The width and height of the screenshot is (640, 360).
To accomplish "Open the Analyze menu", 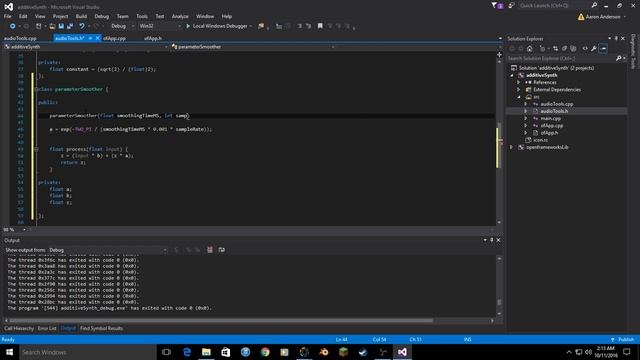I will click(x=180, y=16).
